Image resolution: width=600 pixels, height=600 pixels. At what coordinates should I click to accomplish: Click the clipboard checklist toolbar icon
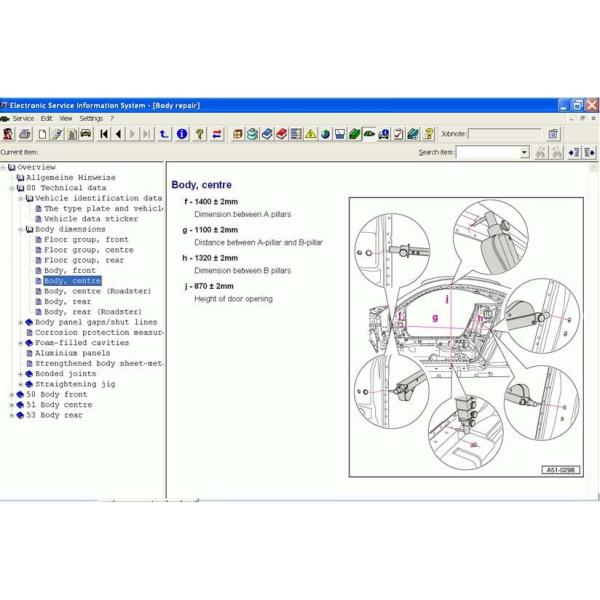click(x=398, y=134)
